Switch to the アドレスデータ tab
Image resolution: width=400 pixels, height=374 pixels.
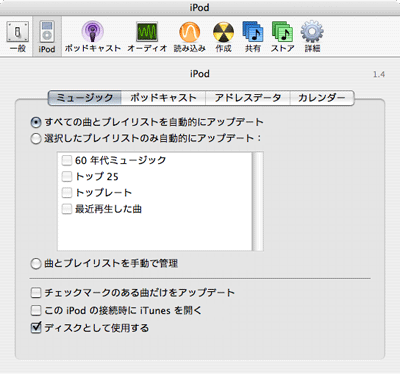tap(248, 98)
